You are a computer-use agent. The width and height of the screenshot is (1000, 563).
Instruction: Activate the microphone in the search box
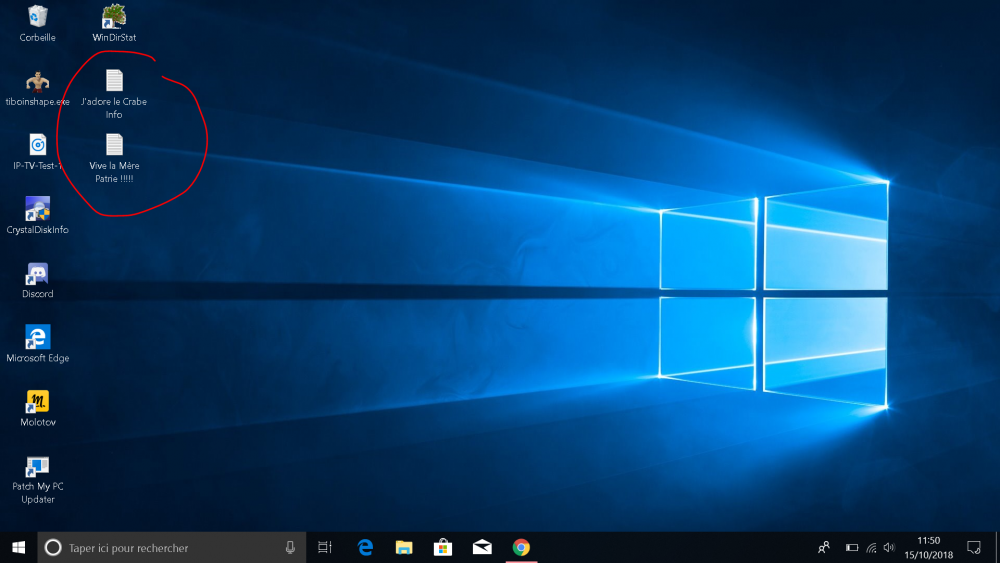click(290, 547)
